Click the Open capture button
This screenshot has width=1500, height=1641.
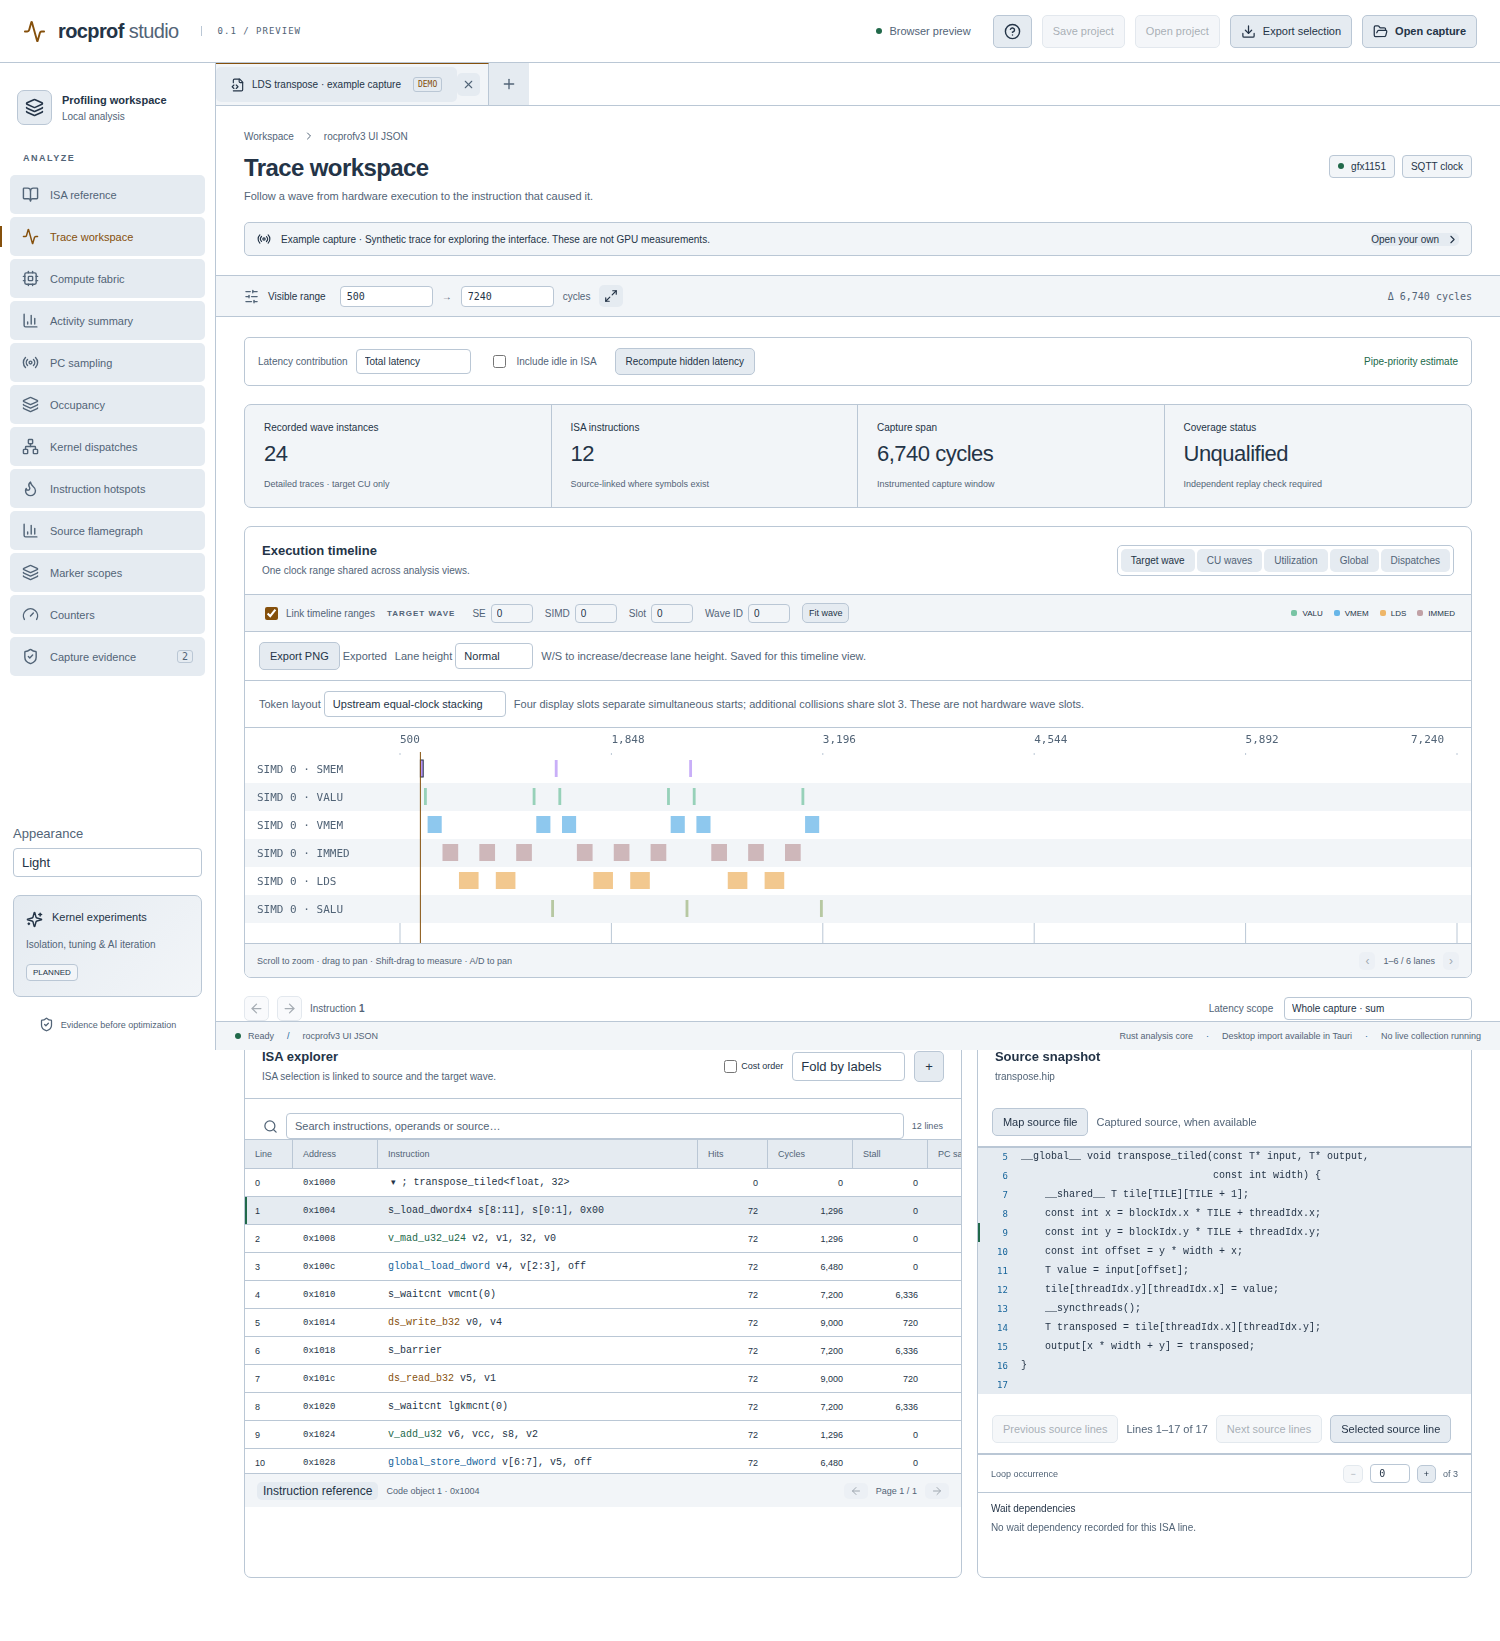[1419, 32]
